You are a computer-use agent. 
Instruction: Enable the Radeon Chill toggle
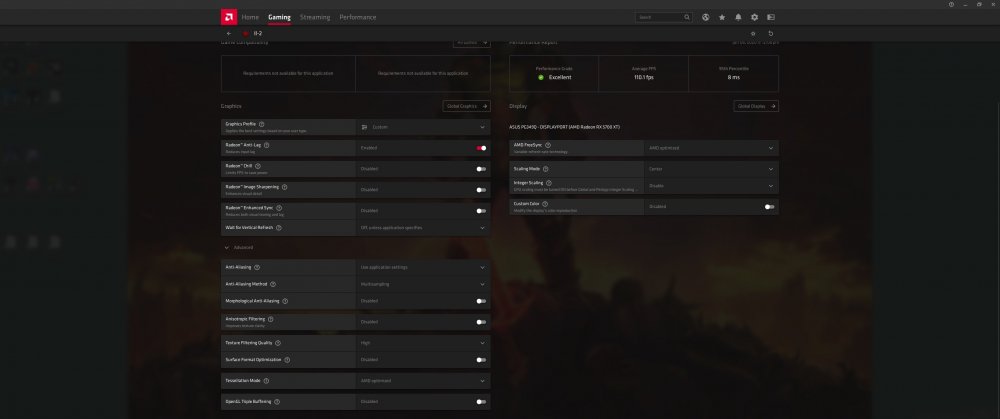482,169
